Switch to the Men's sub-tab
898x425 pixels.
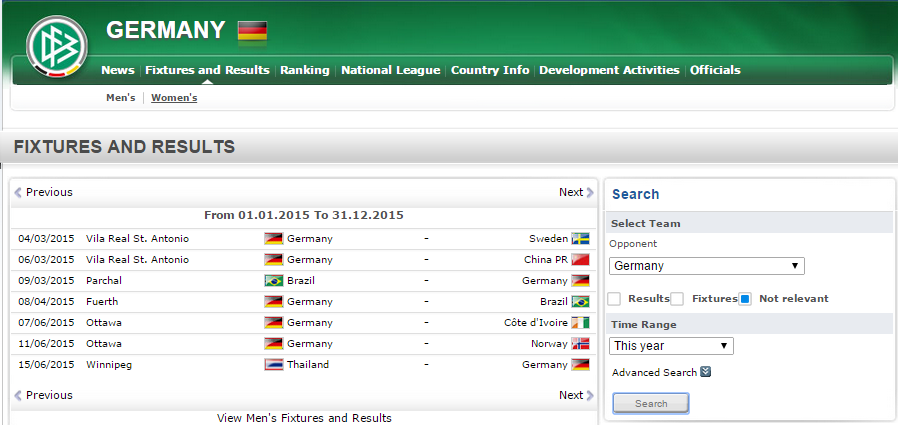point(121,98)
